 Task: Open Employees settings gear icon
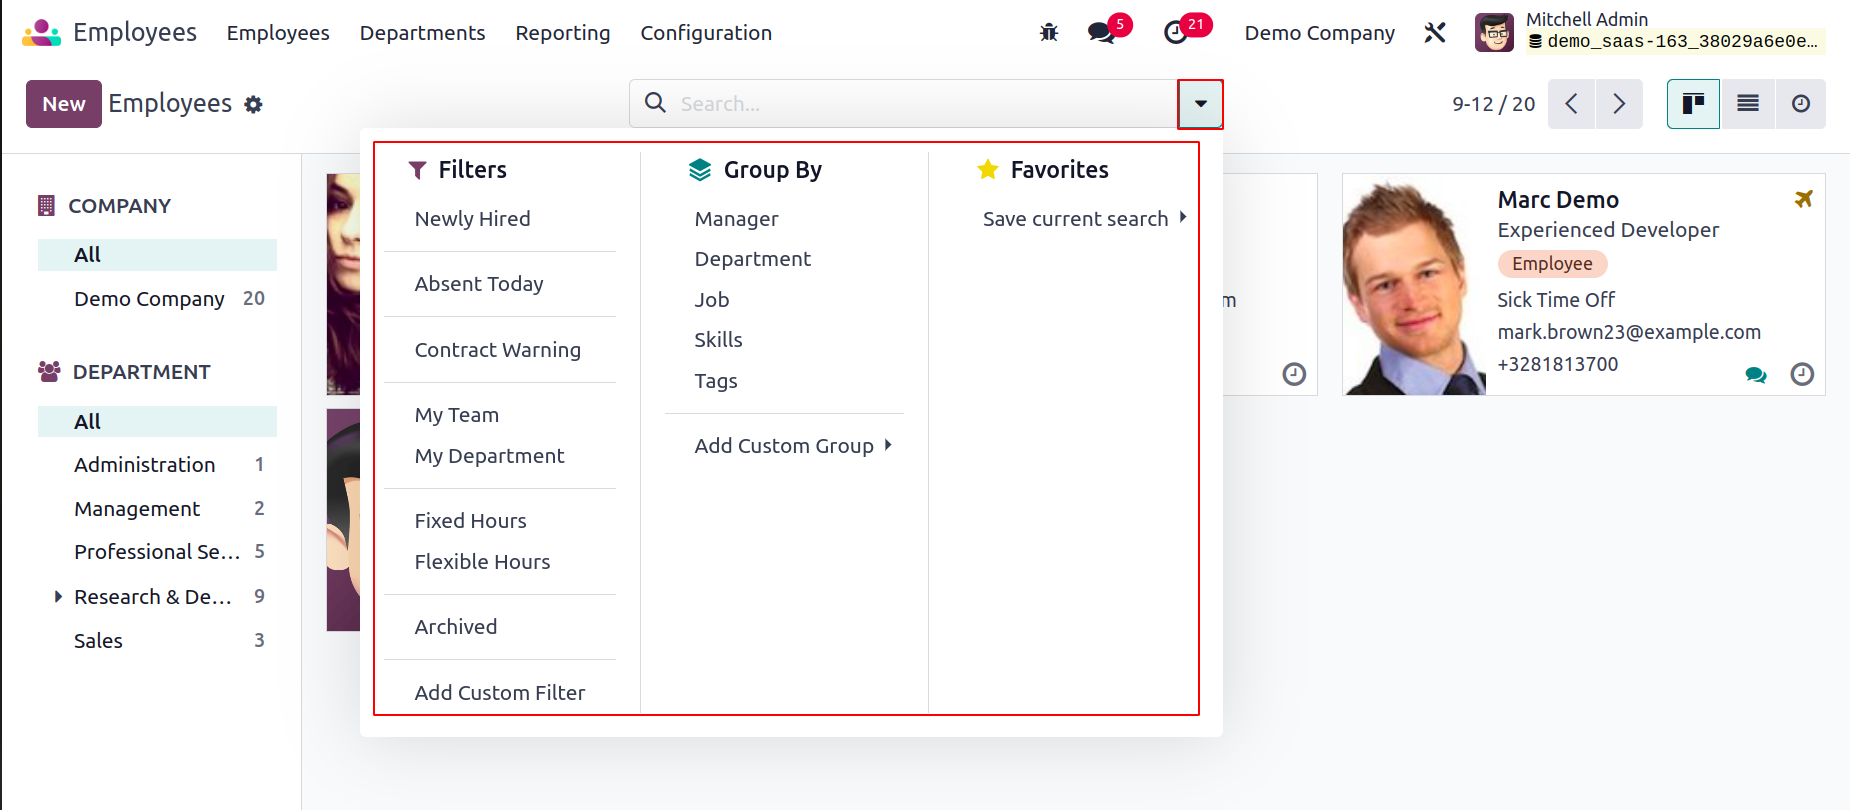tap(254, 104)
